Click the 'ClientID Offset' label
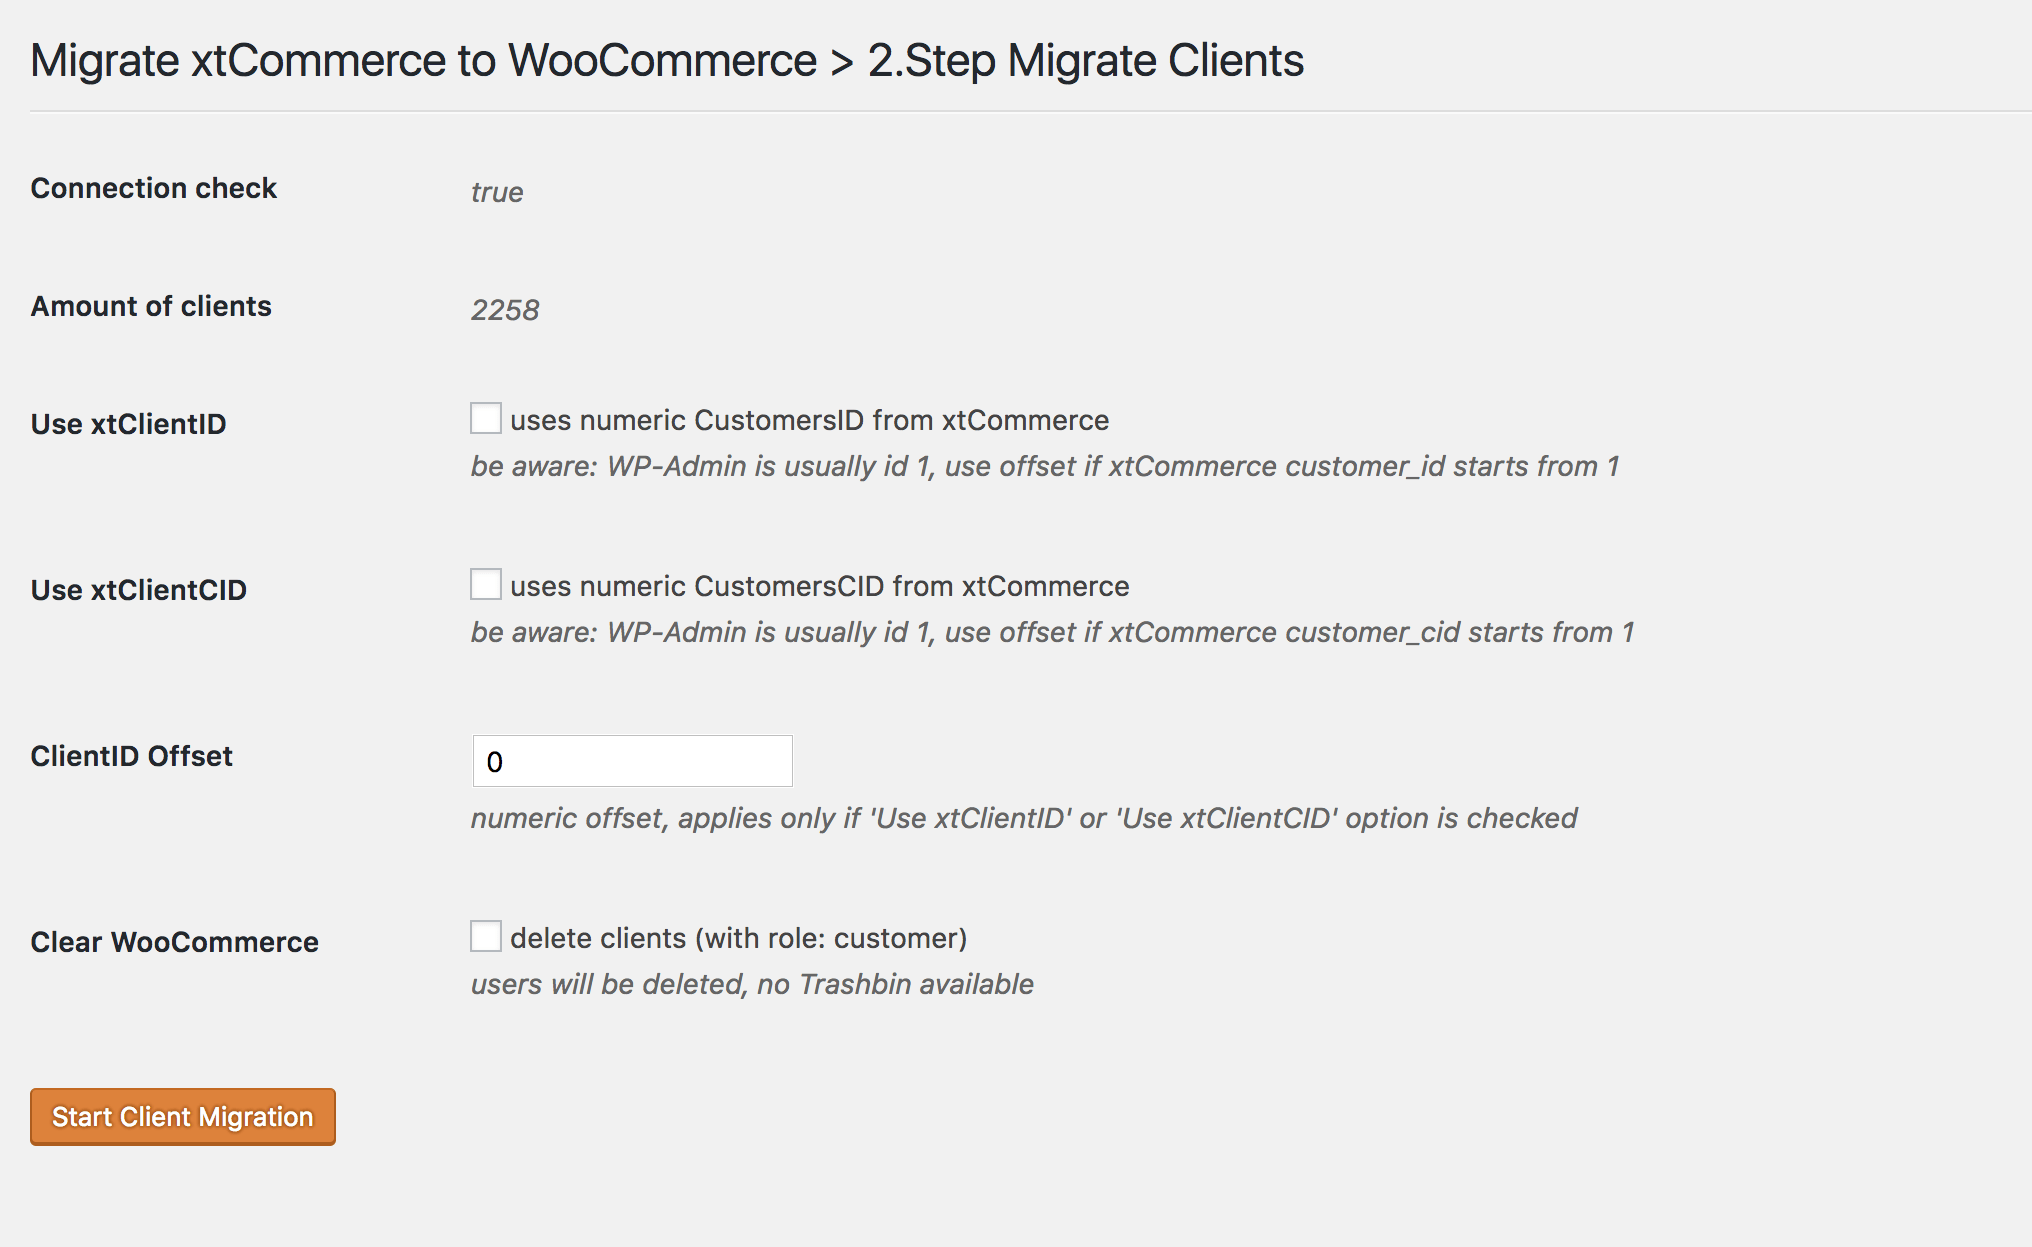This screenshot has height=1247, width=2032. 131,756
